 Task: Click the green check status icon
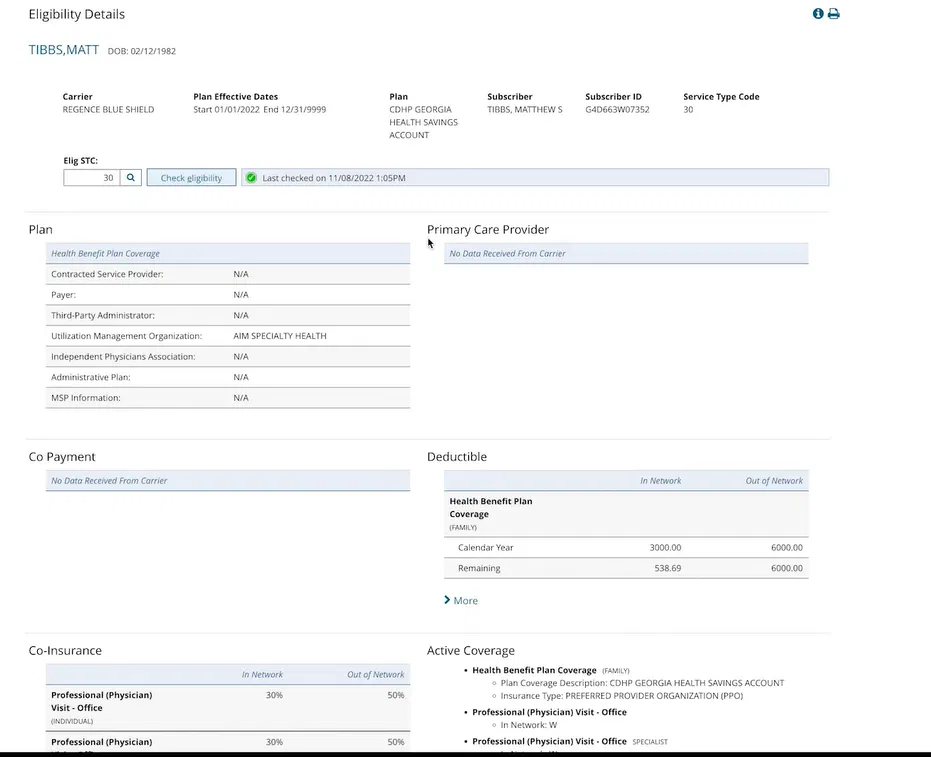click(251, 178)
